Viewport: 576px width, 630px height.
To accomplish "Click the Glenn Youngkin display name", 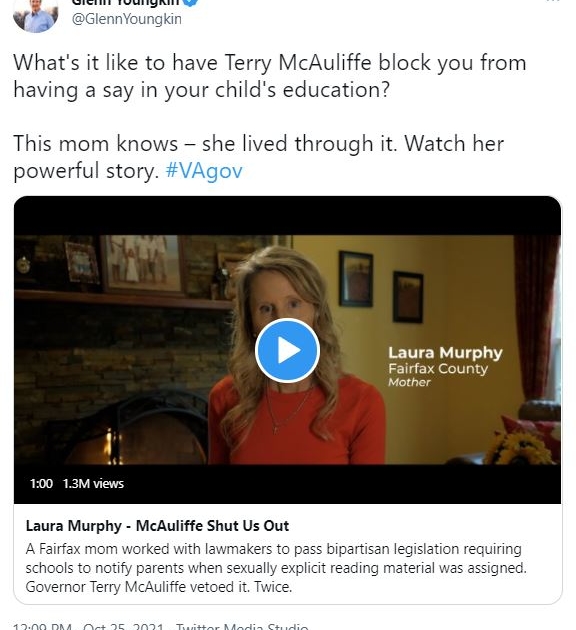I will tap(125, 3).
